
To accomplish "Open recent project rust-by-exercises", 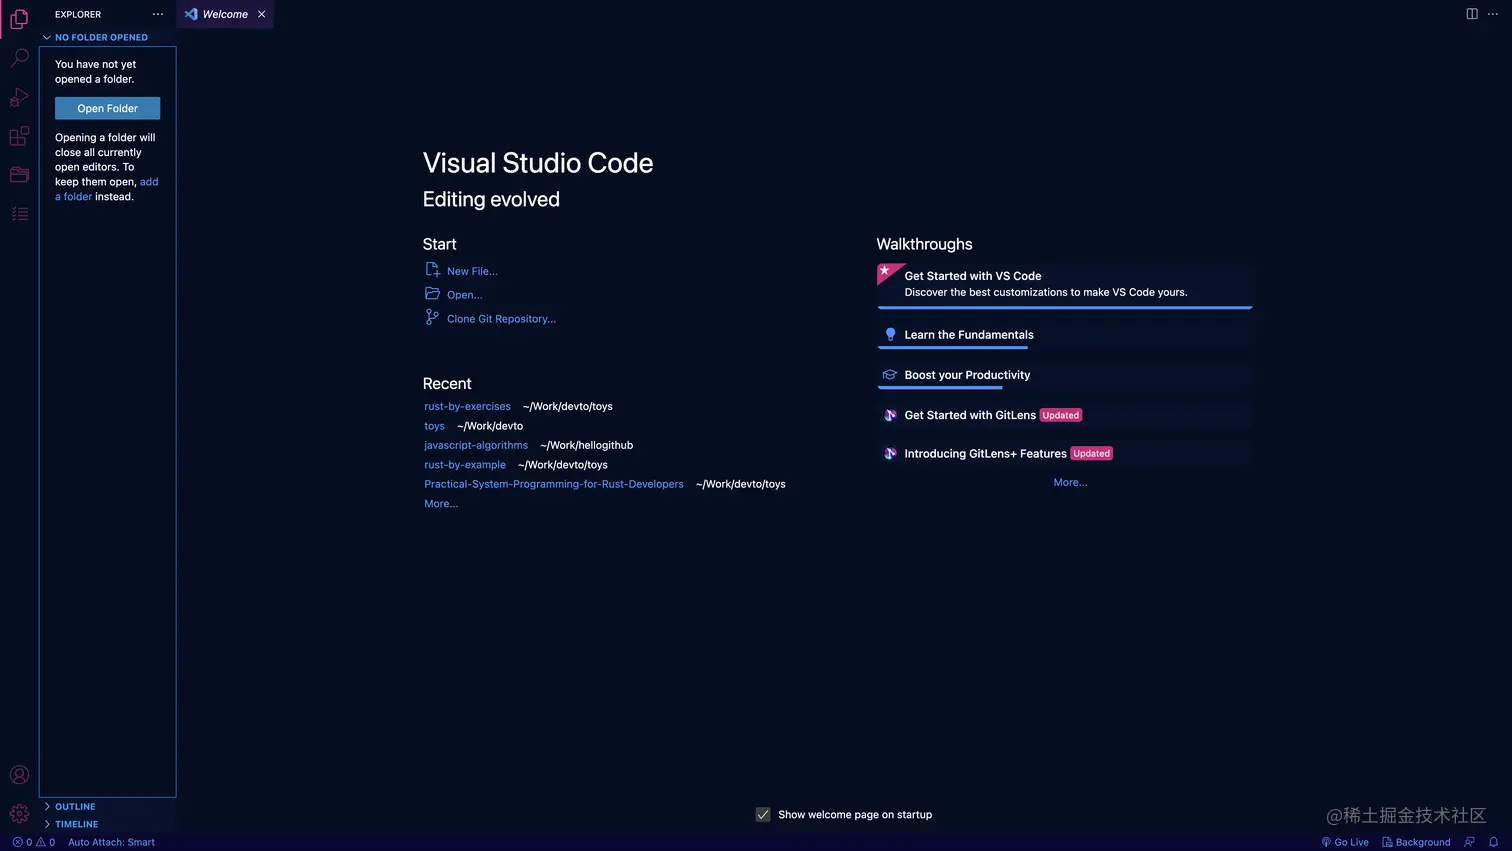I will [467, 406].
